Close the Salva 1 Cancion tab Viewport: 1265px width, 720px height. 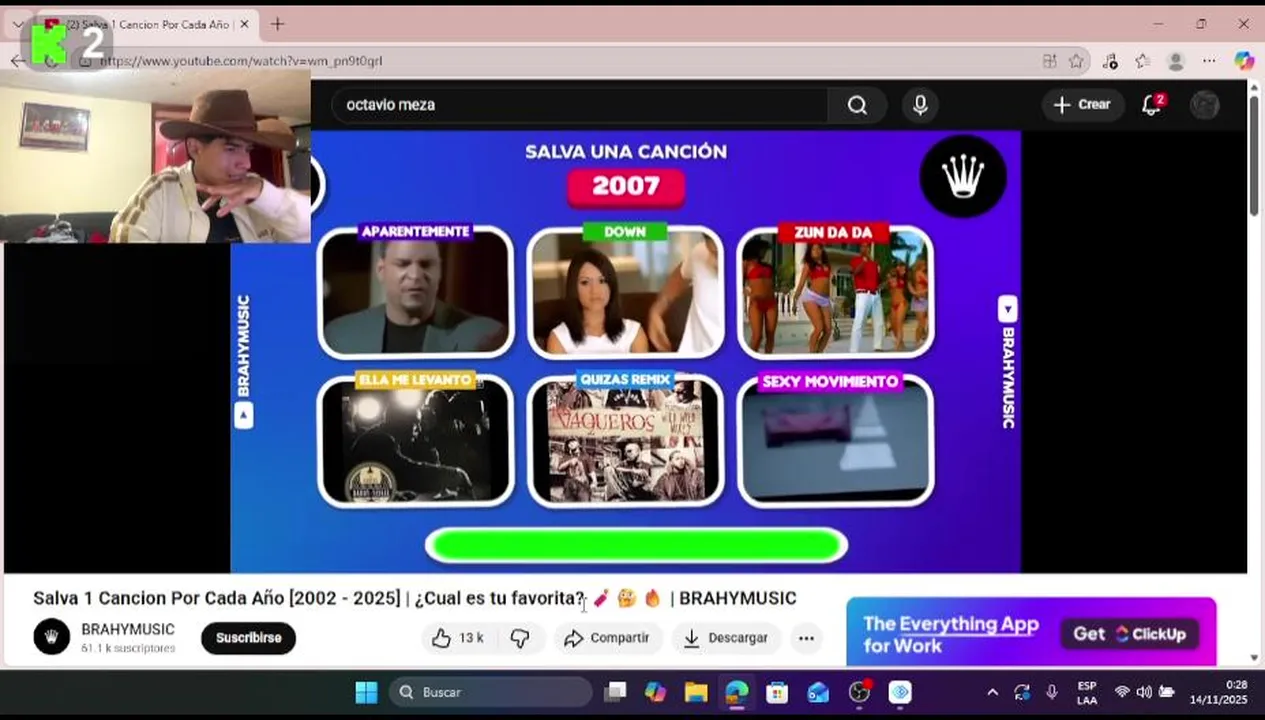click(244, 24)
